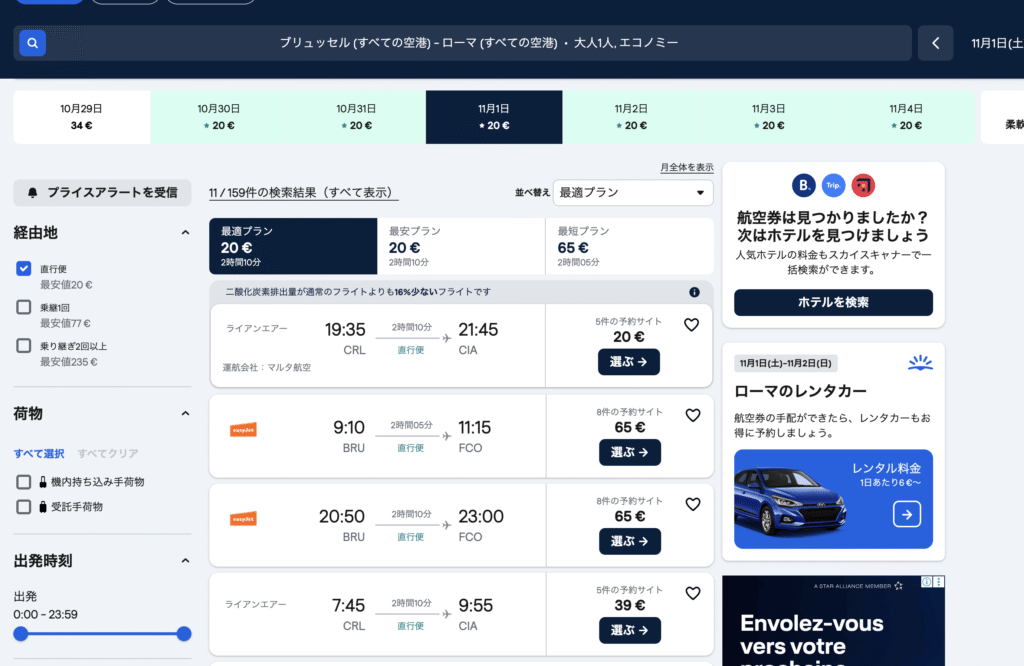
Task: Uncheck the 直行便 direct flight checkbox
Action: (24, 268)
